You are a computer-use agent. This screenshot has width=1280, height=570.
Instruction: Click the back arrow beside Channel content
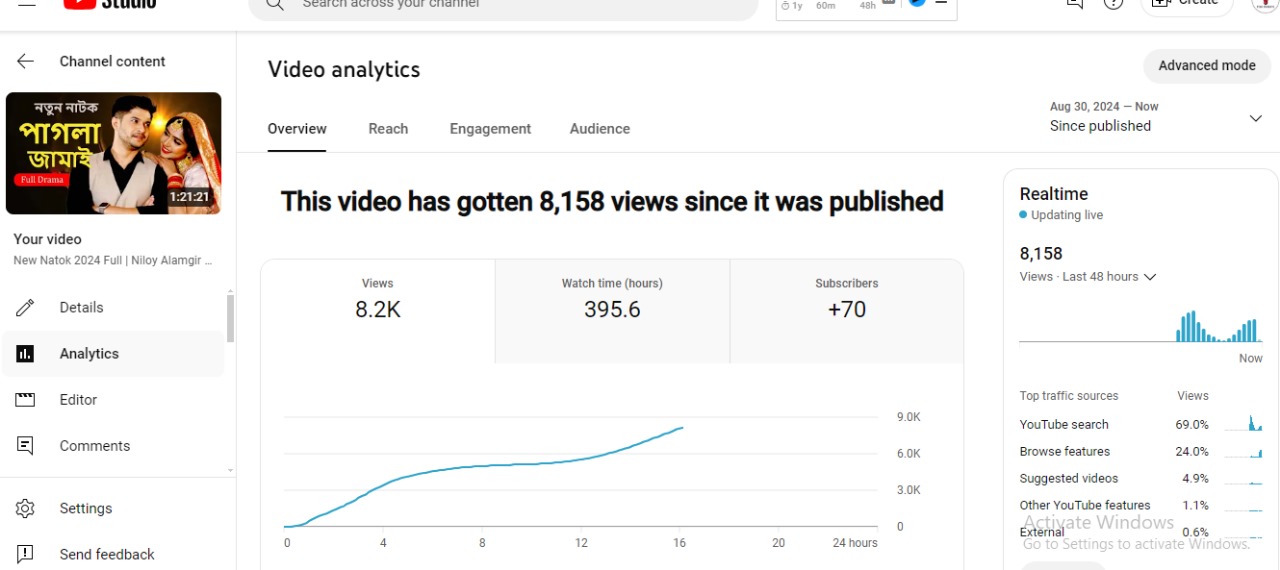pos(25,61)
